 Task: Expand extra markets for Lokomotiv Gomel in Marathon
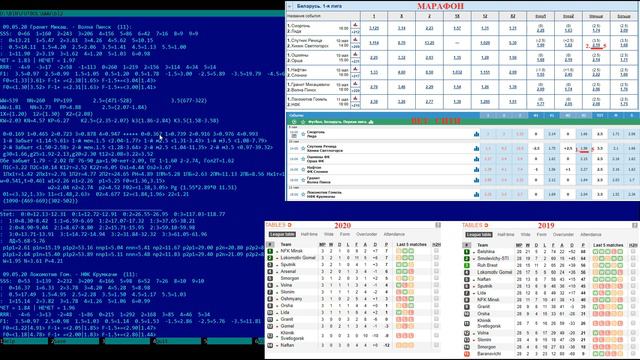tap(355, 105)
